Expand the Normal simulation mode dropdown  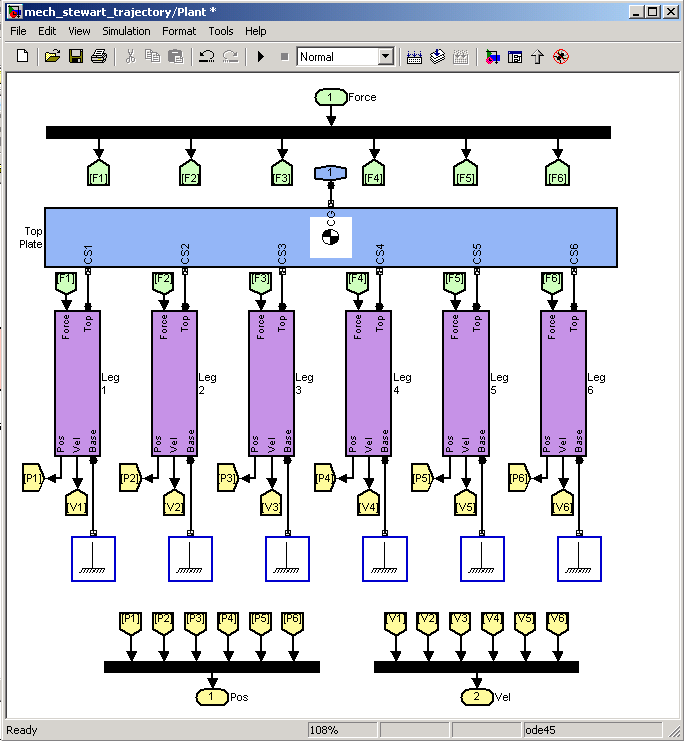tap(385, 57)
